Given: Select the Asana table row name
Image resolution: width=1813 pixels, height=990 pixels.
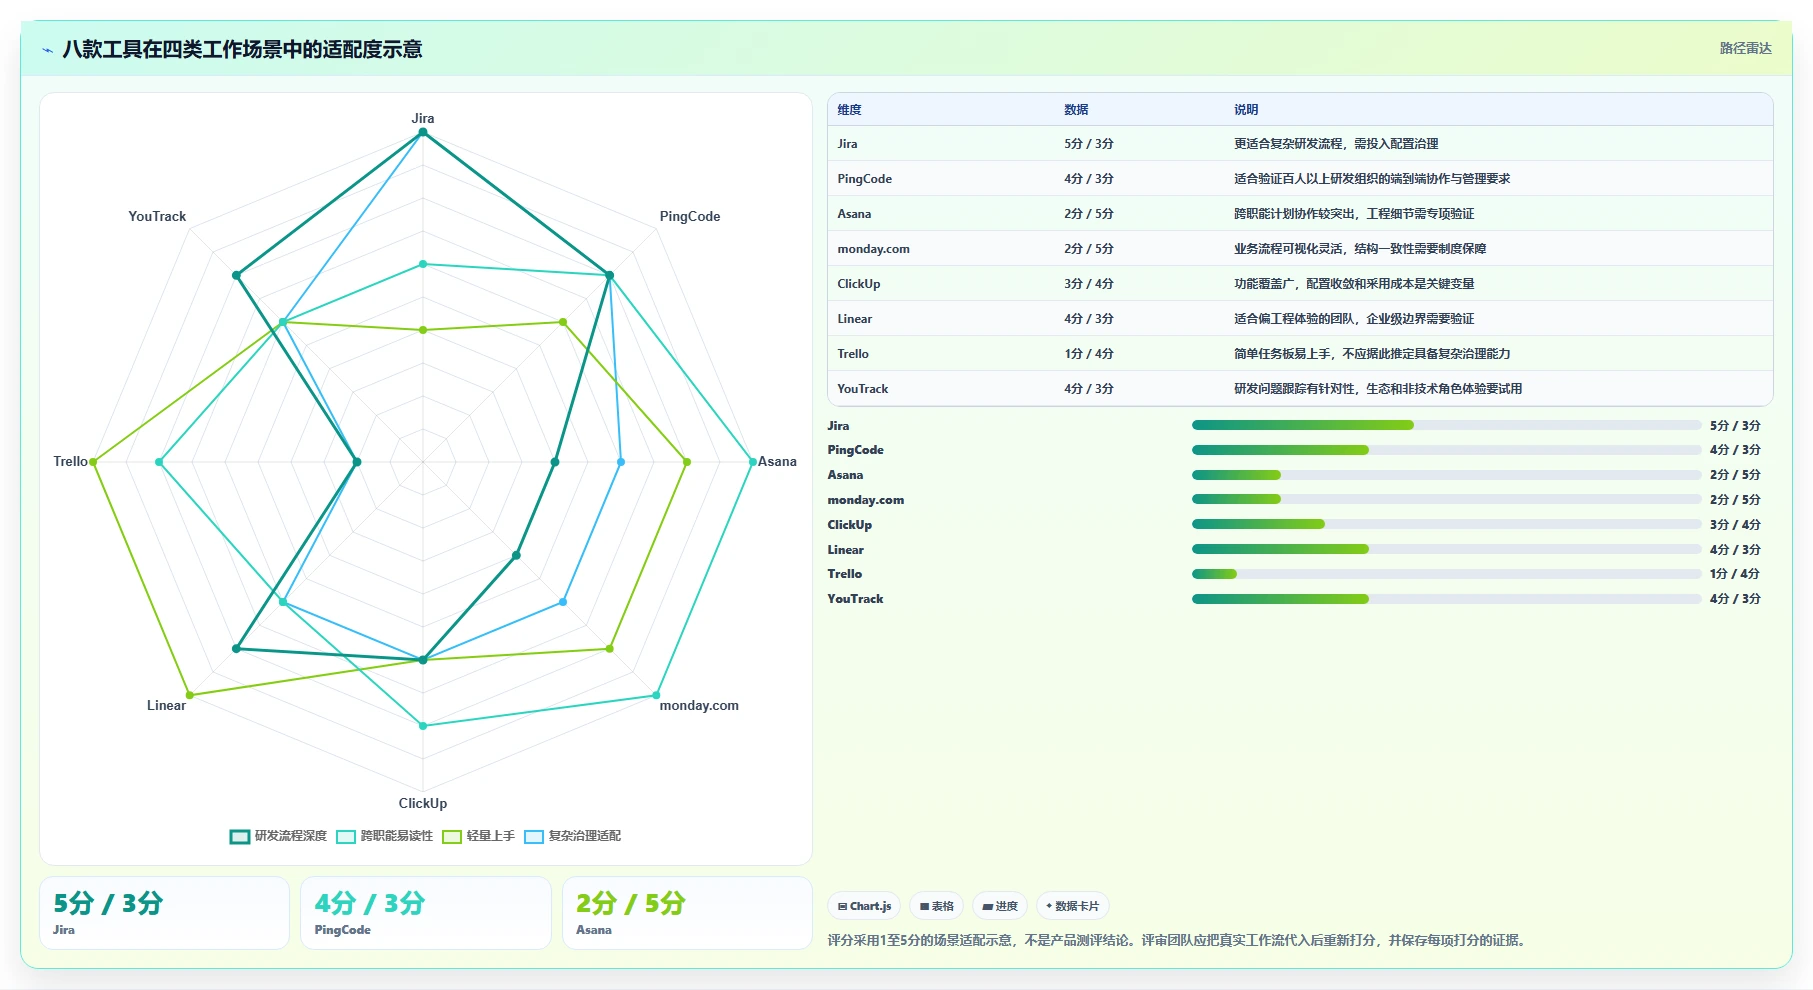Looking at the screenshot, I should tap(854, 214).
